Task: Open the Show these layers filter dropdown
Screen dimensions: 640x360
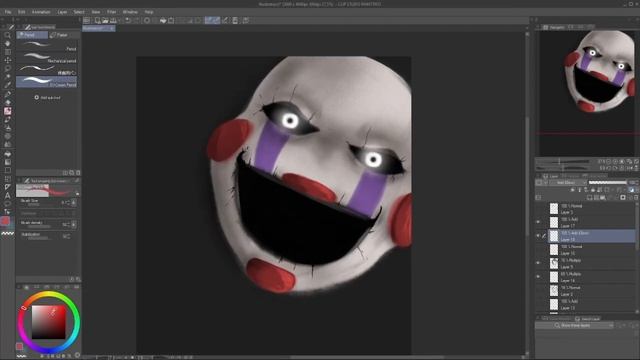Action: pos(575,325)
